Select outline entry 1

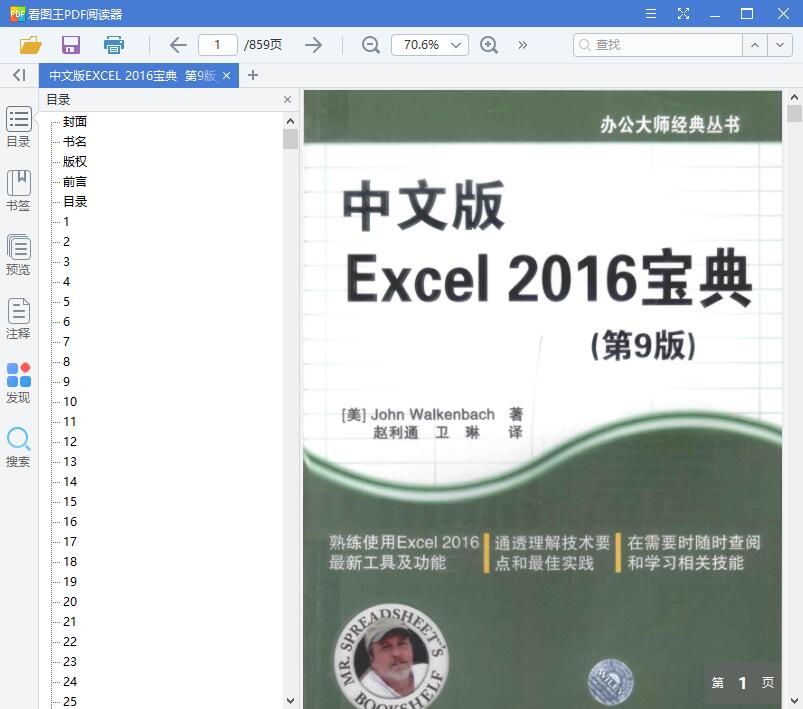(x=66, y=222)
